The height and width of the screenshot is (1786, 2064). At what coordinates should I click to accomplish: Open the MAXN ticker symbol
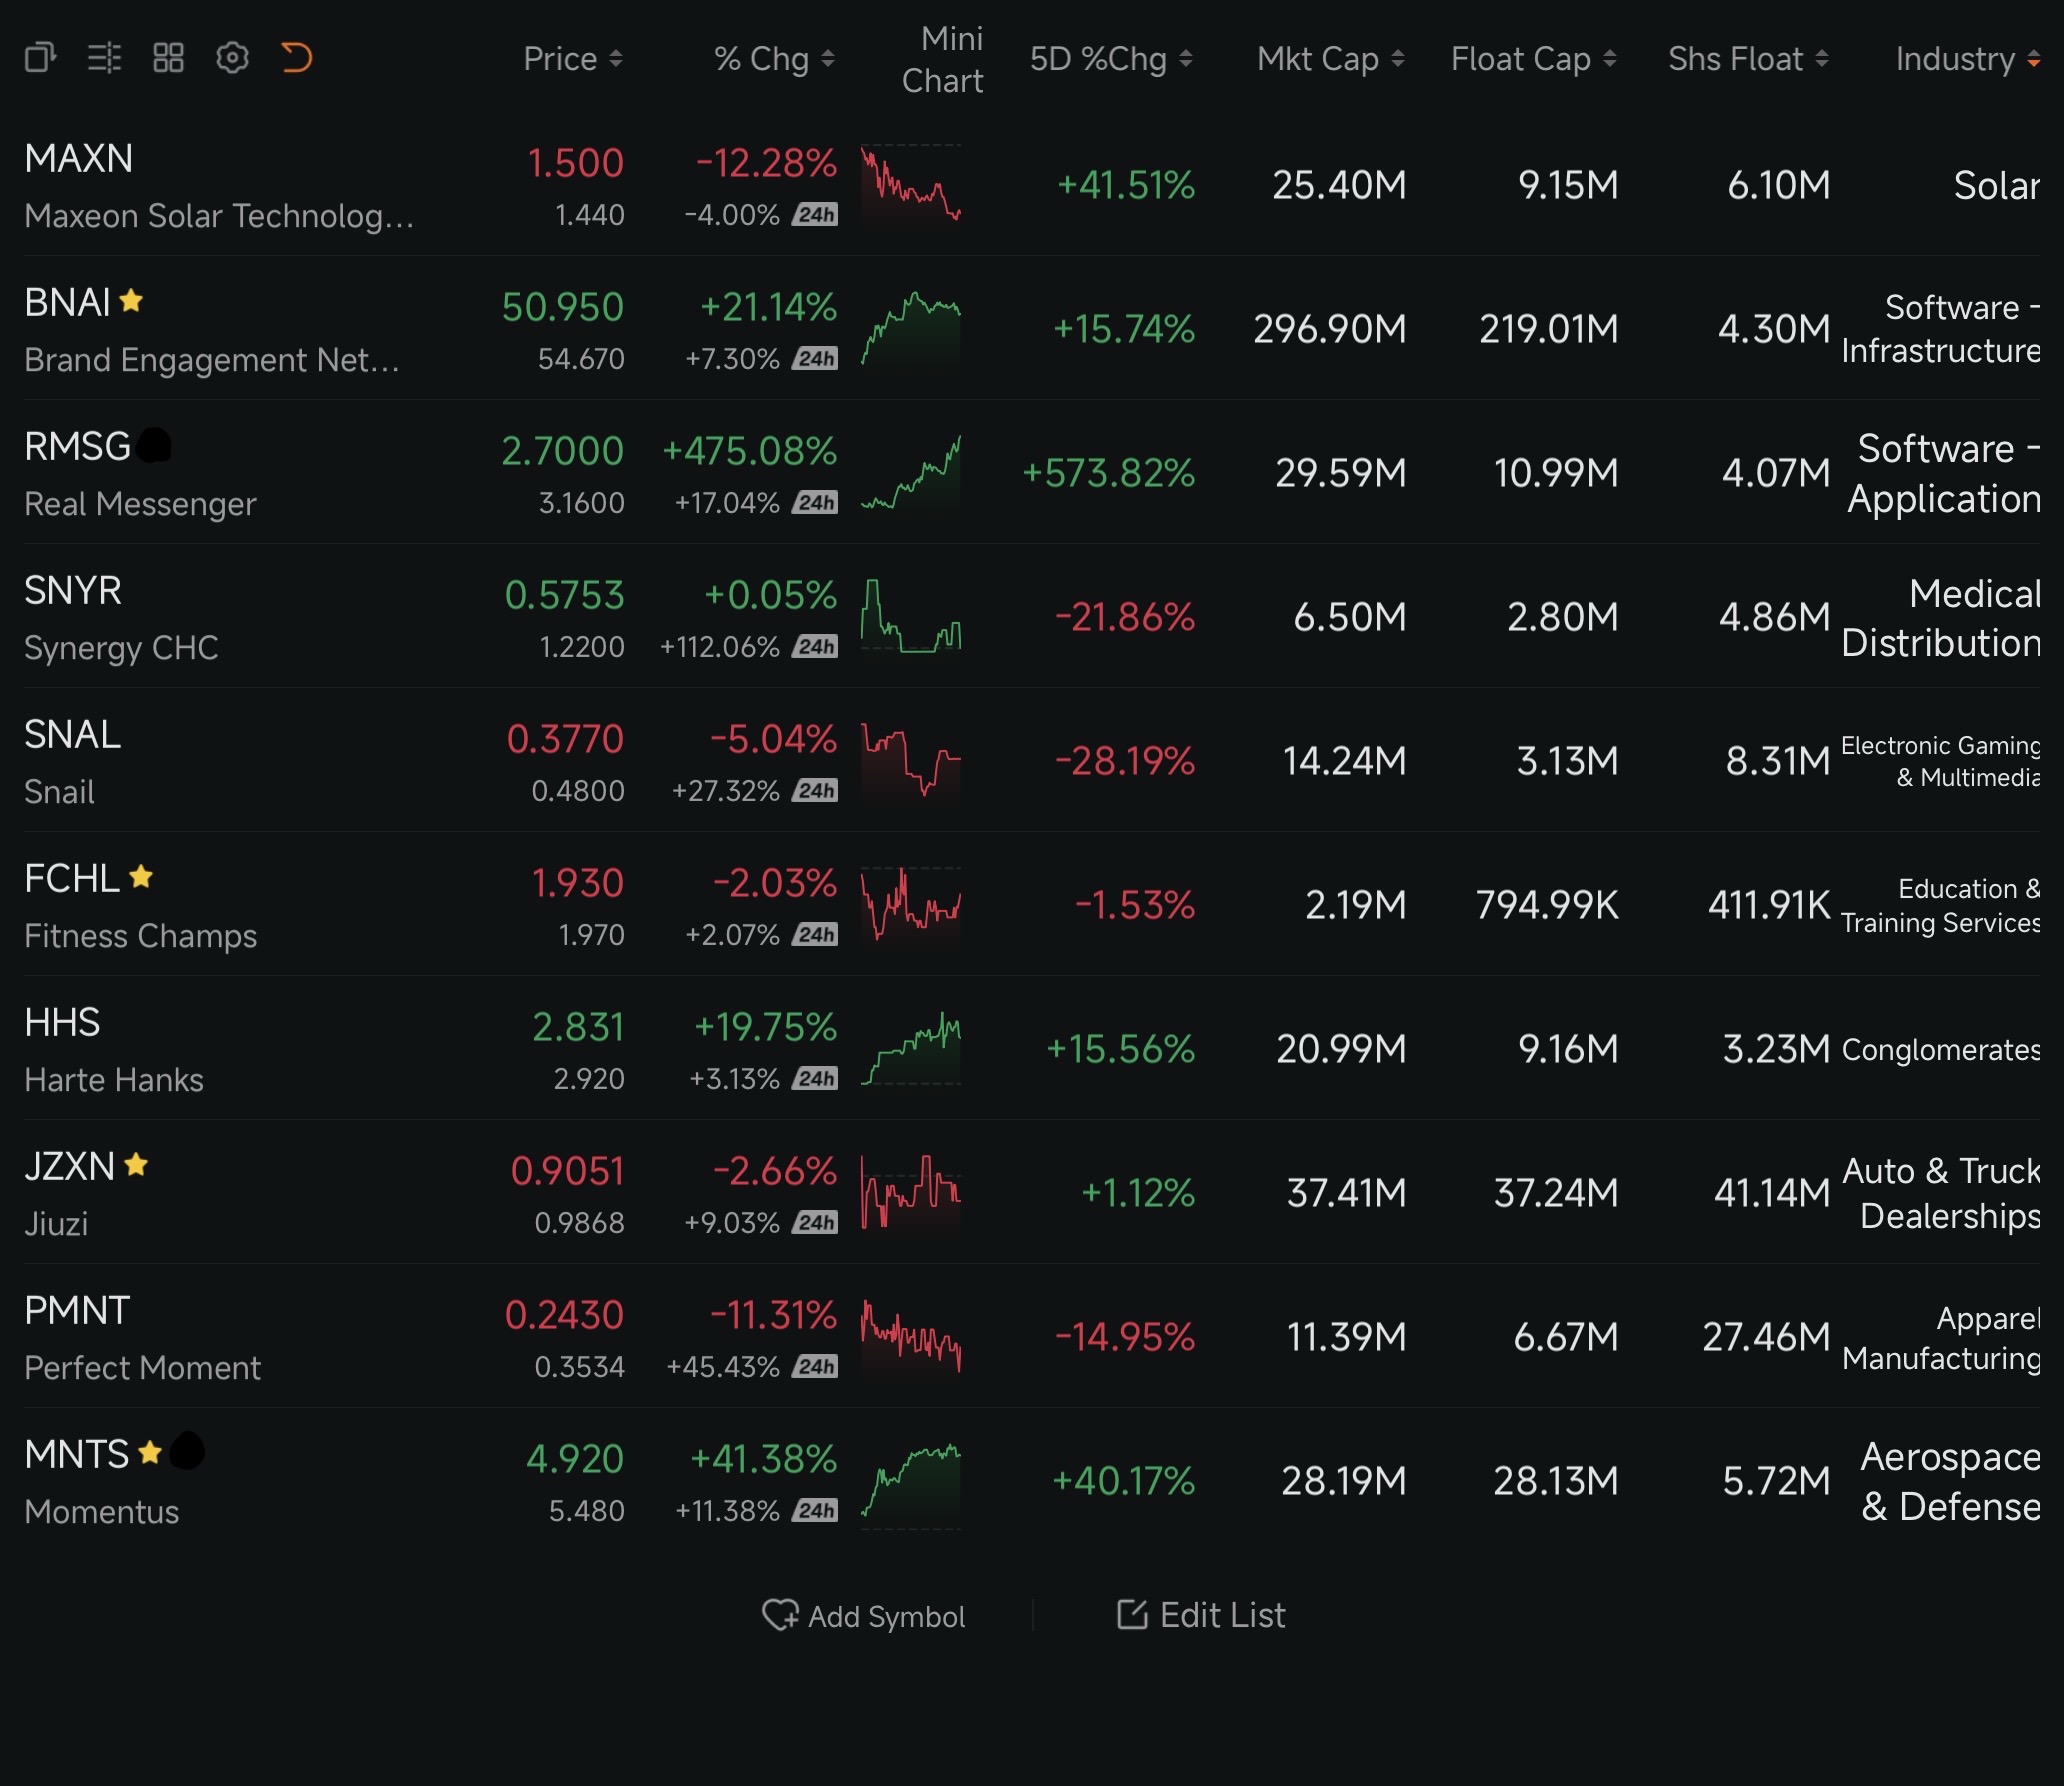click(79, 158)
